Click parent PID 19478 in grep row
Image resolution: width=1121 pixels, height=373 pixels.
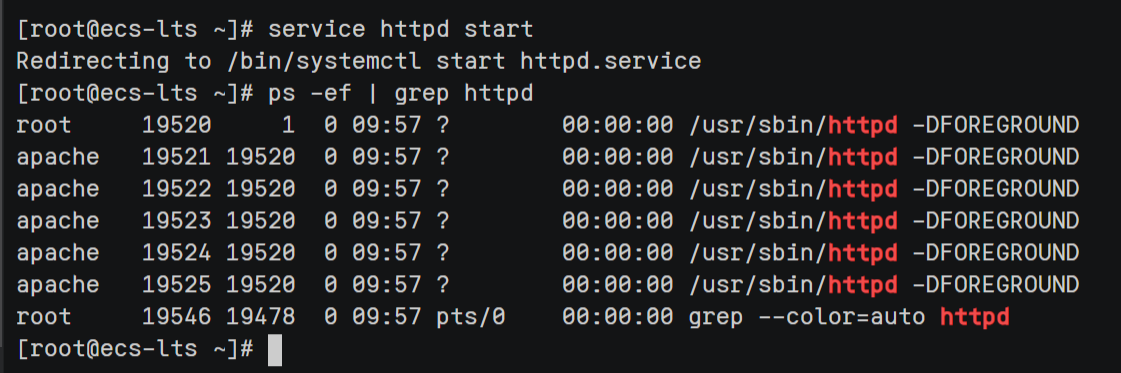pyautogui.click(x=260, y=317)
